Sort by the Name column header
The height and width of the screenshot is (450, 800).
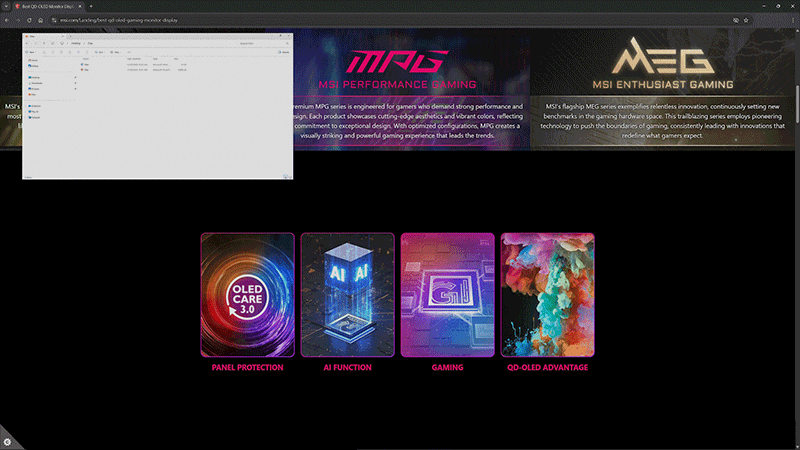(86, 59)
